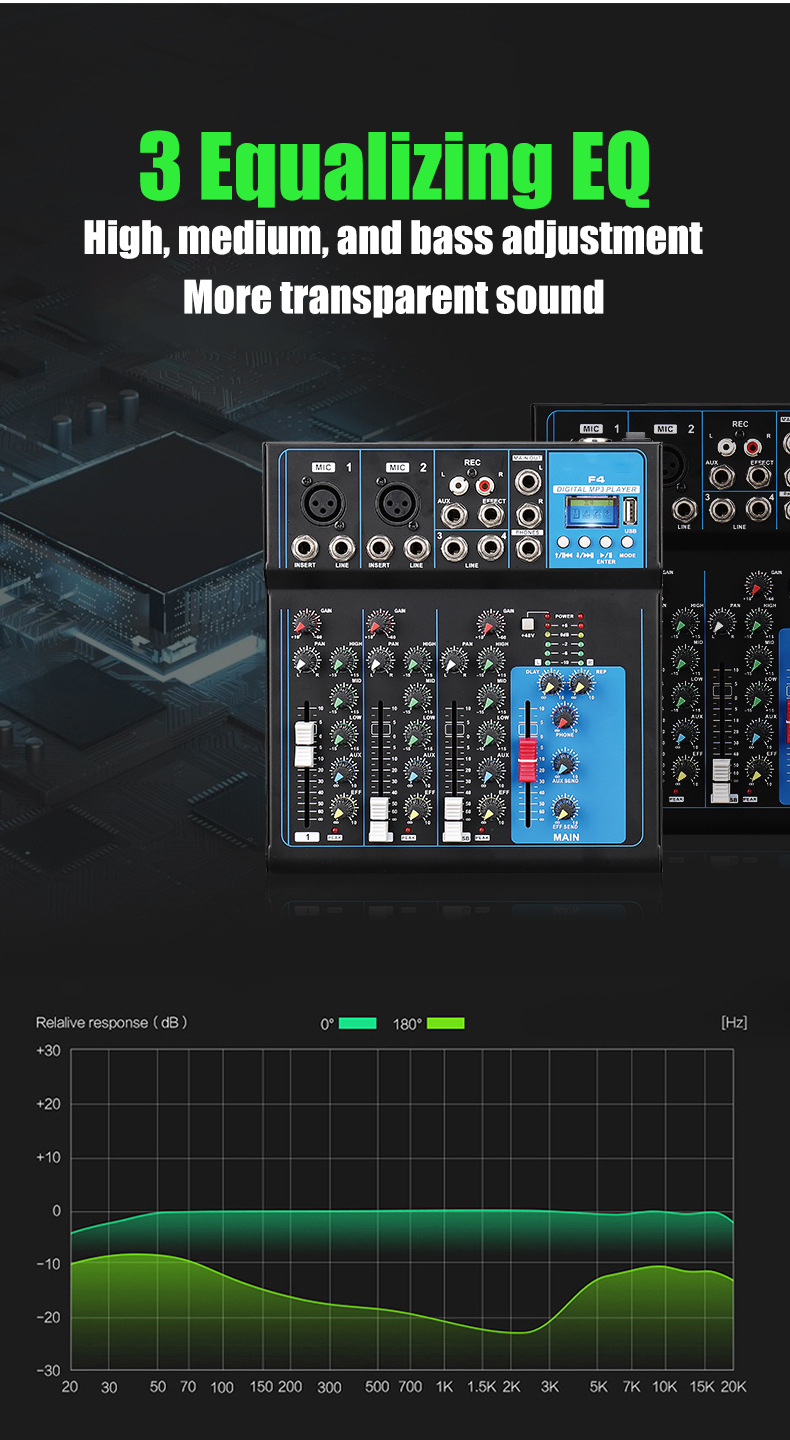
Task: Click channel 3/4 blue AUX knob
Action: click(x=490, y=771)
